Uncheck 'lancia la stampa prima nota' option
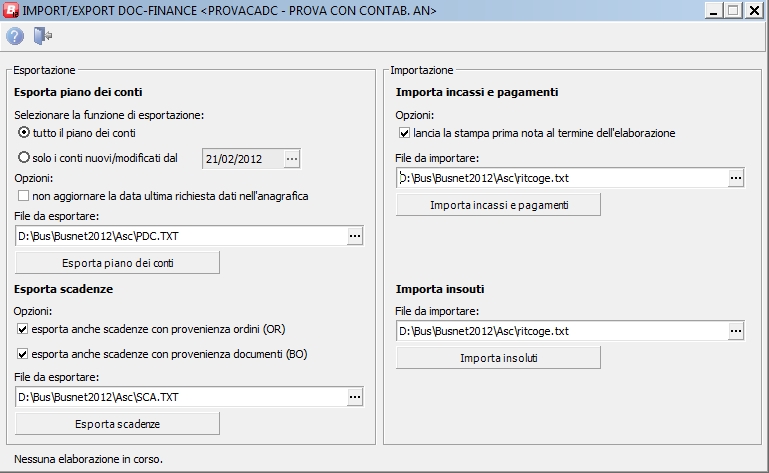Screen dimensions: 769x473 404,132
